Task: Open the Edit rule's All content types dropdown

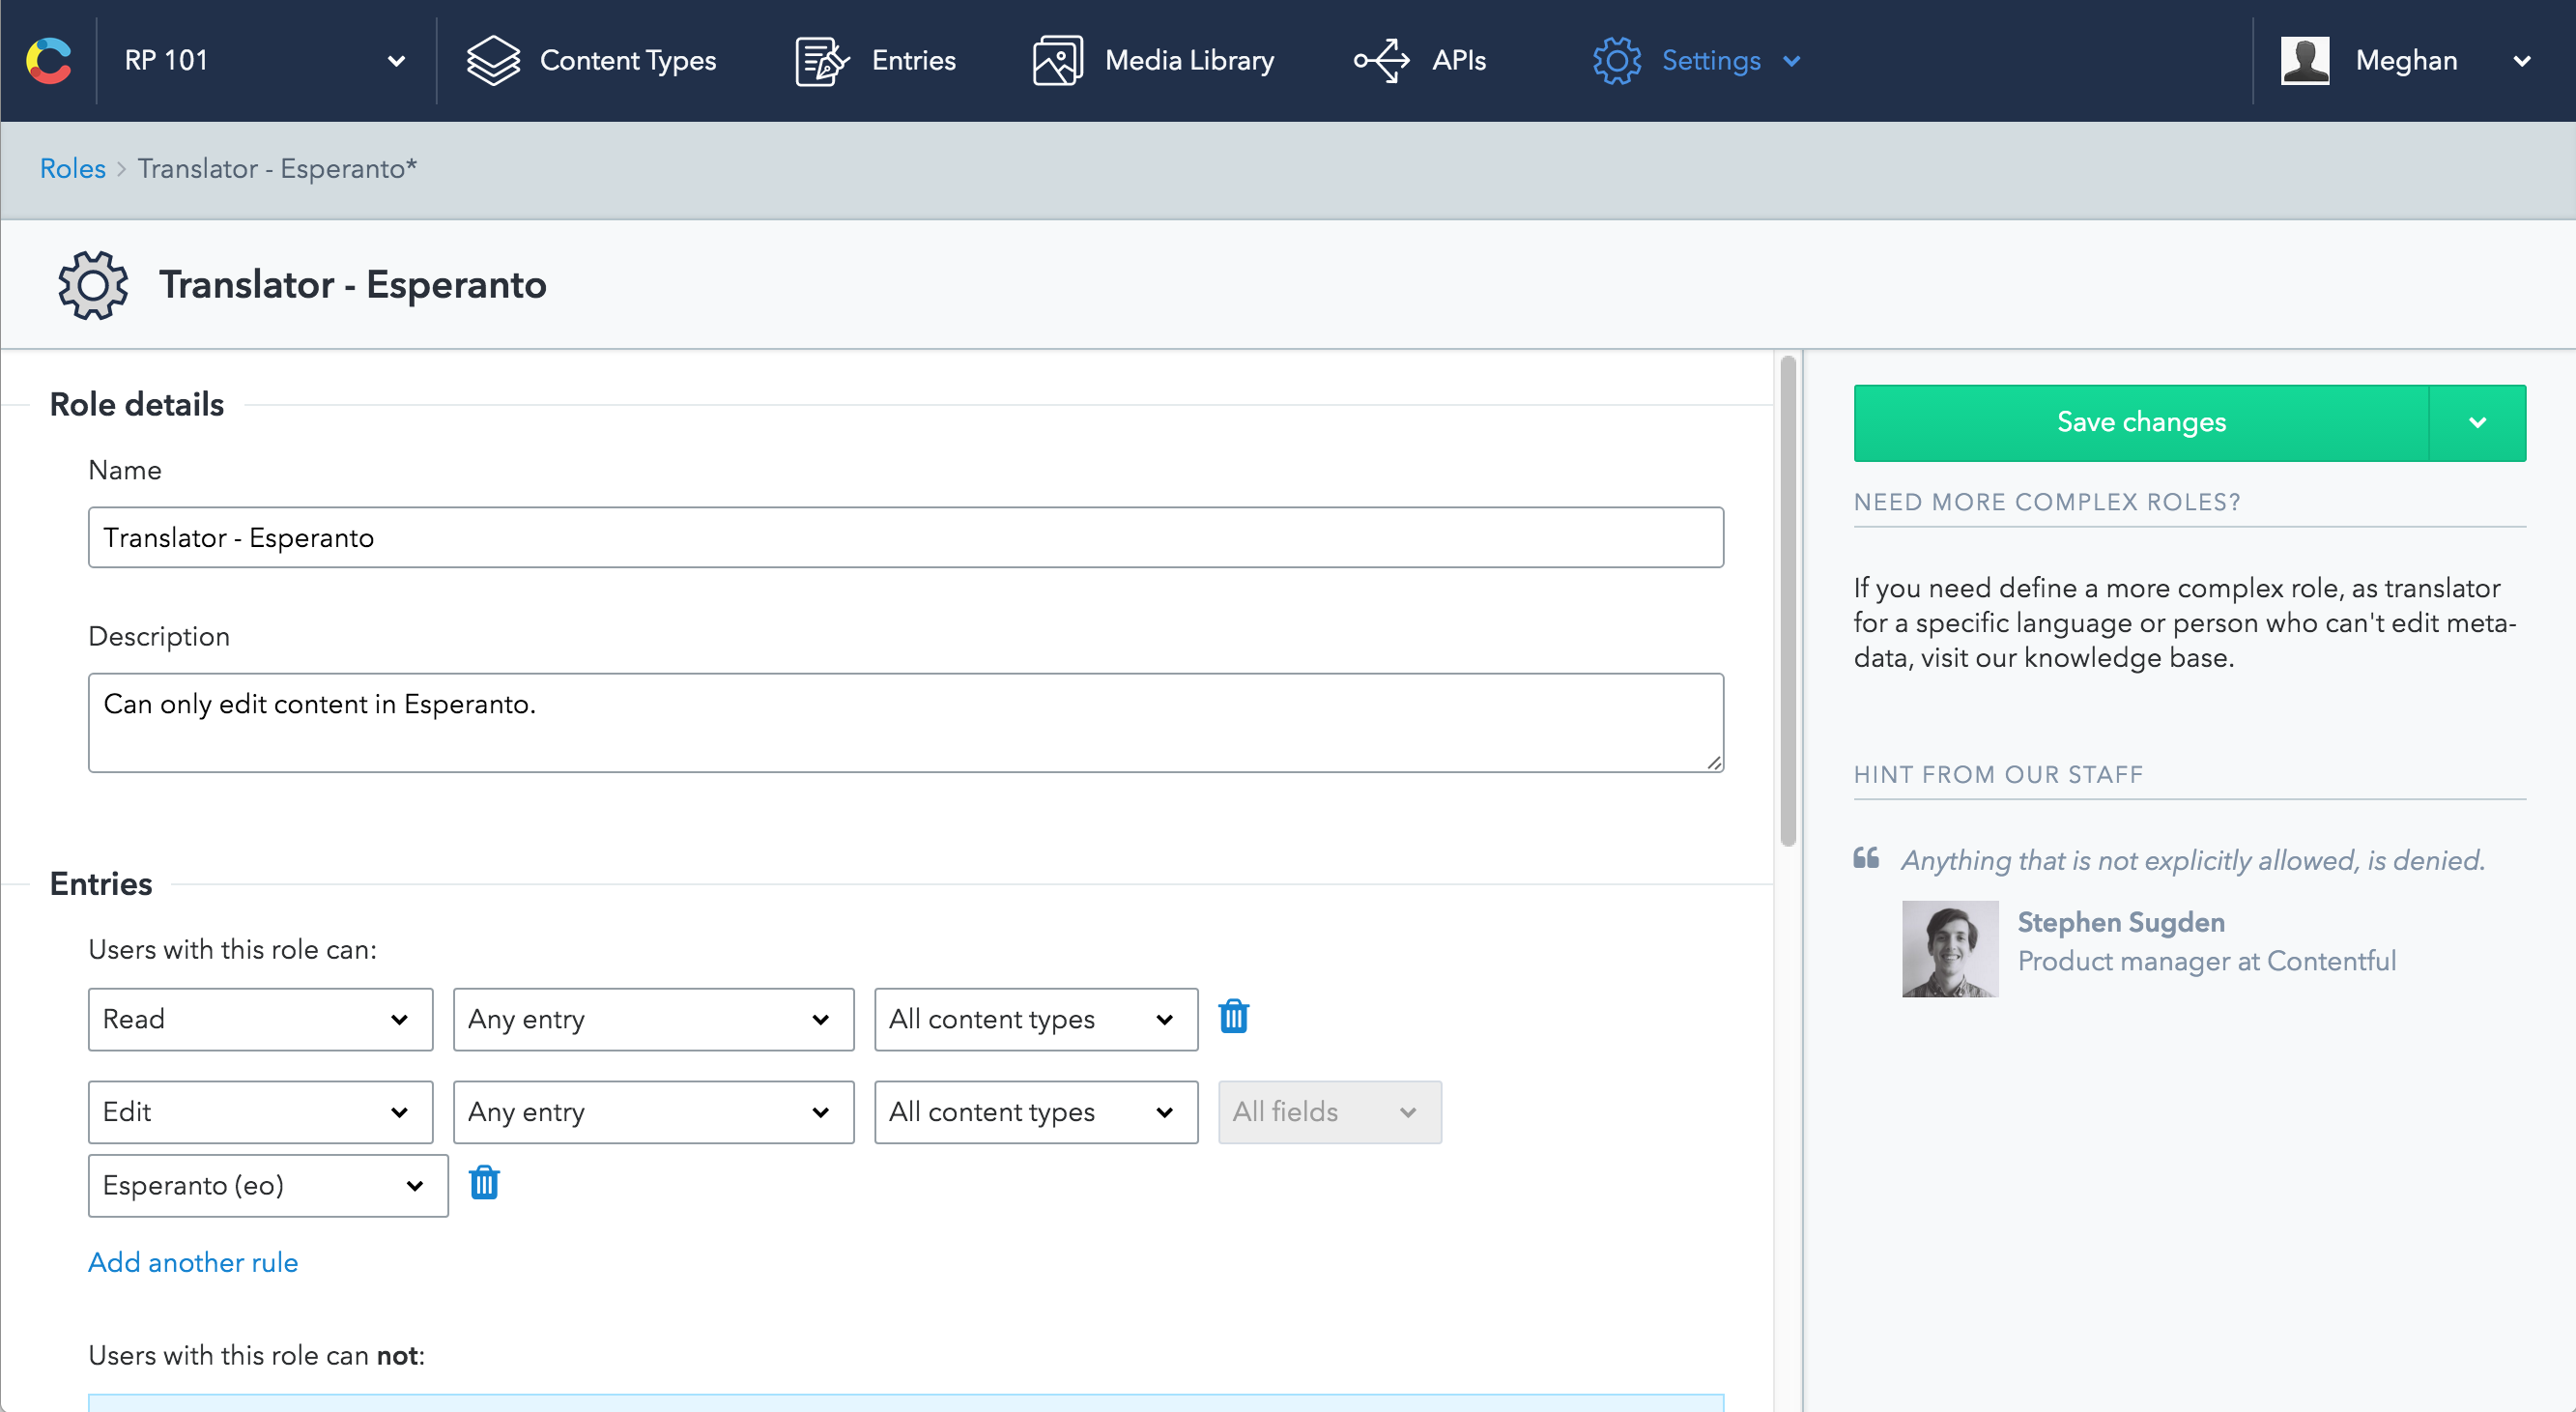Action: coord(1035,1111)
